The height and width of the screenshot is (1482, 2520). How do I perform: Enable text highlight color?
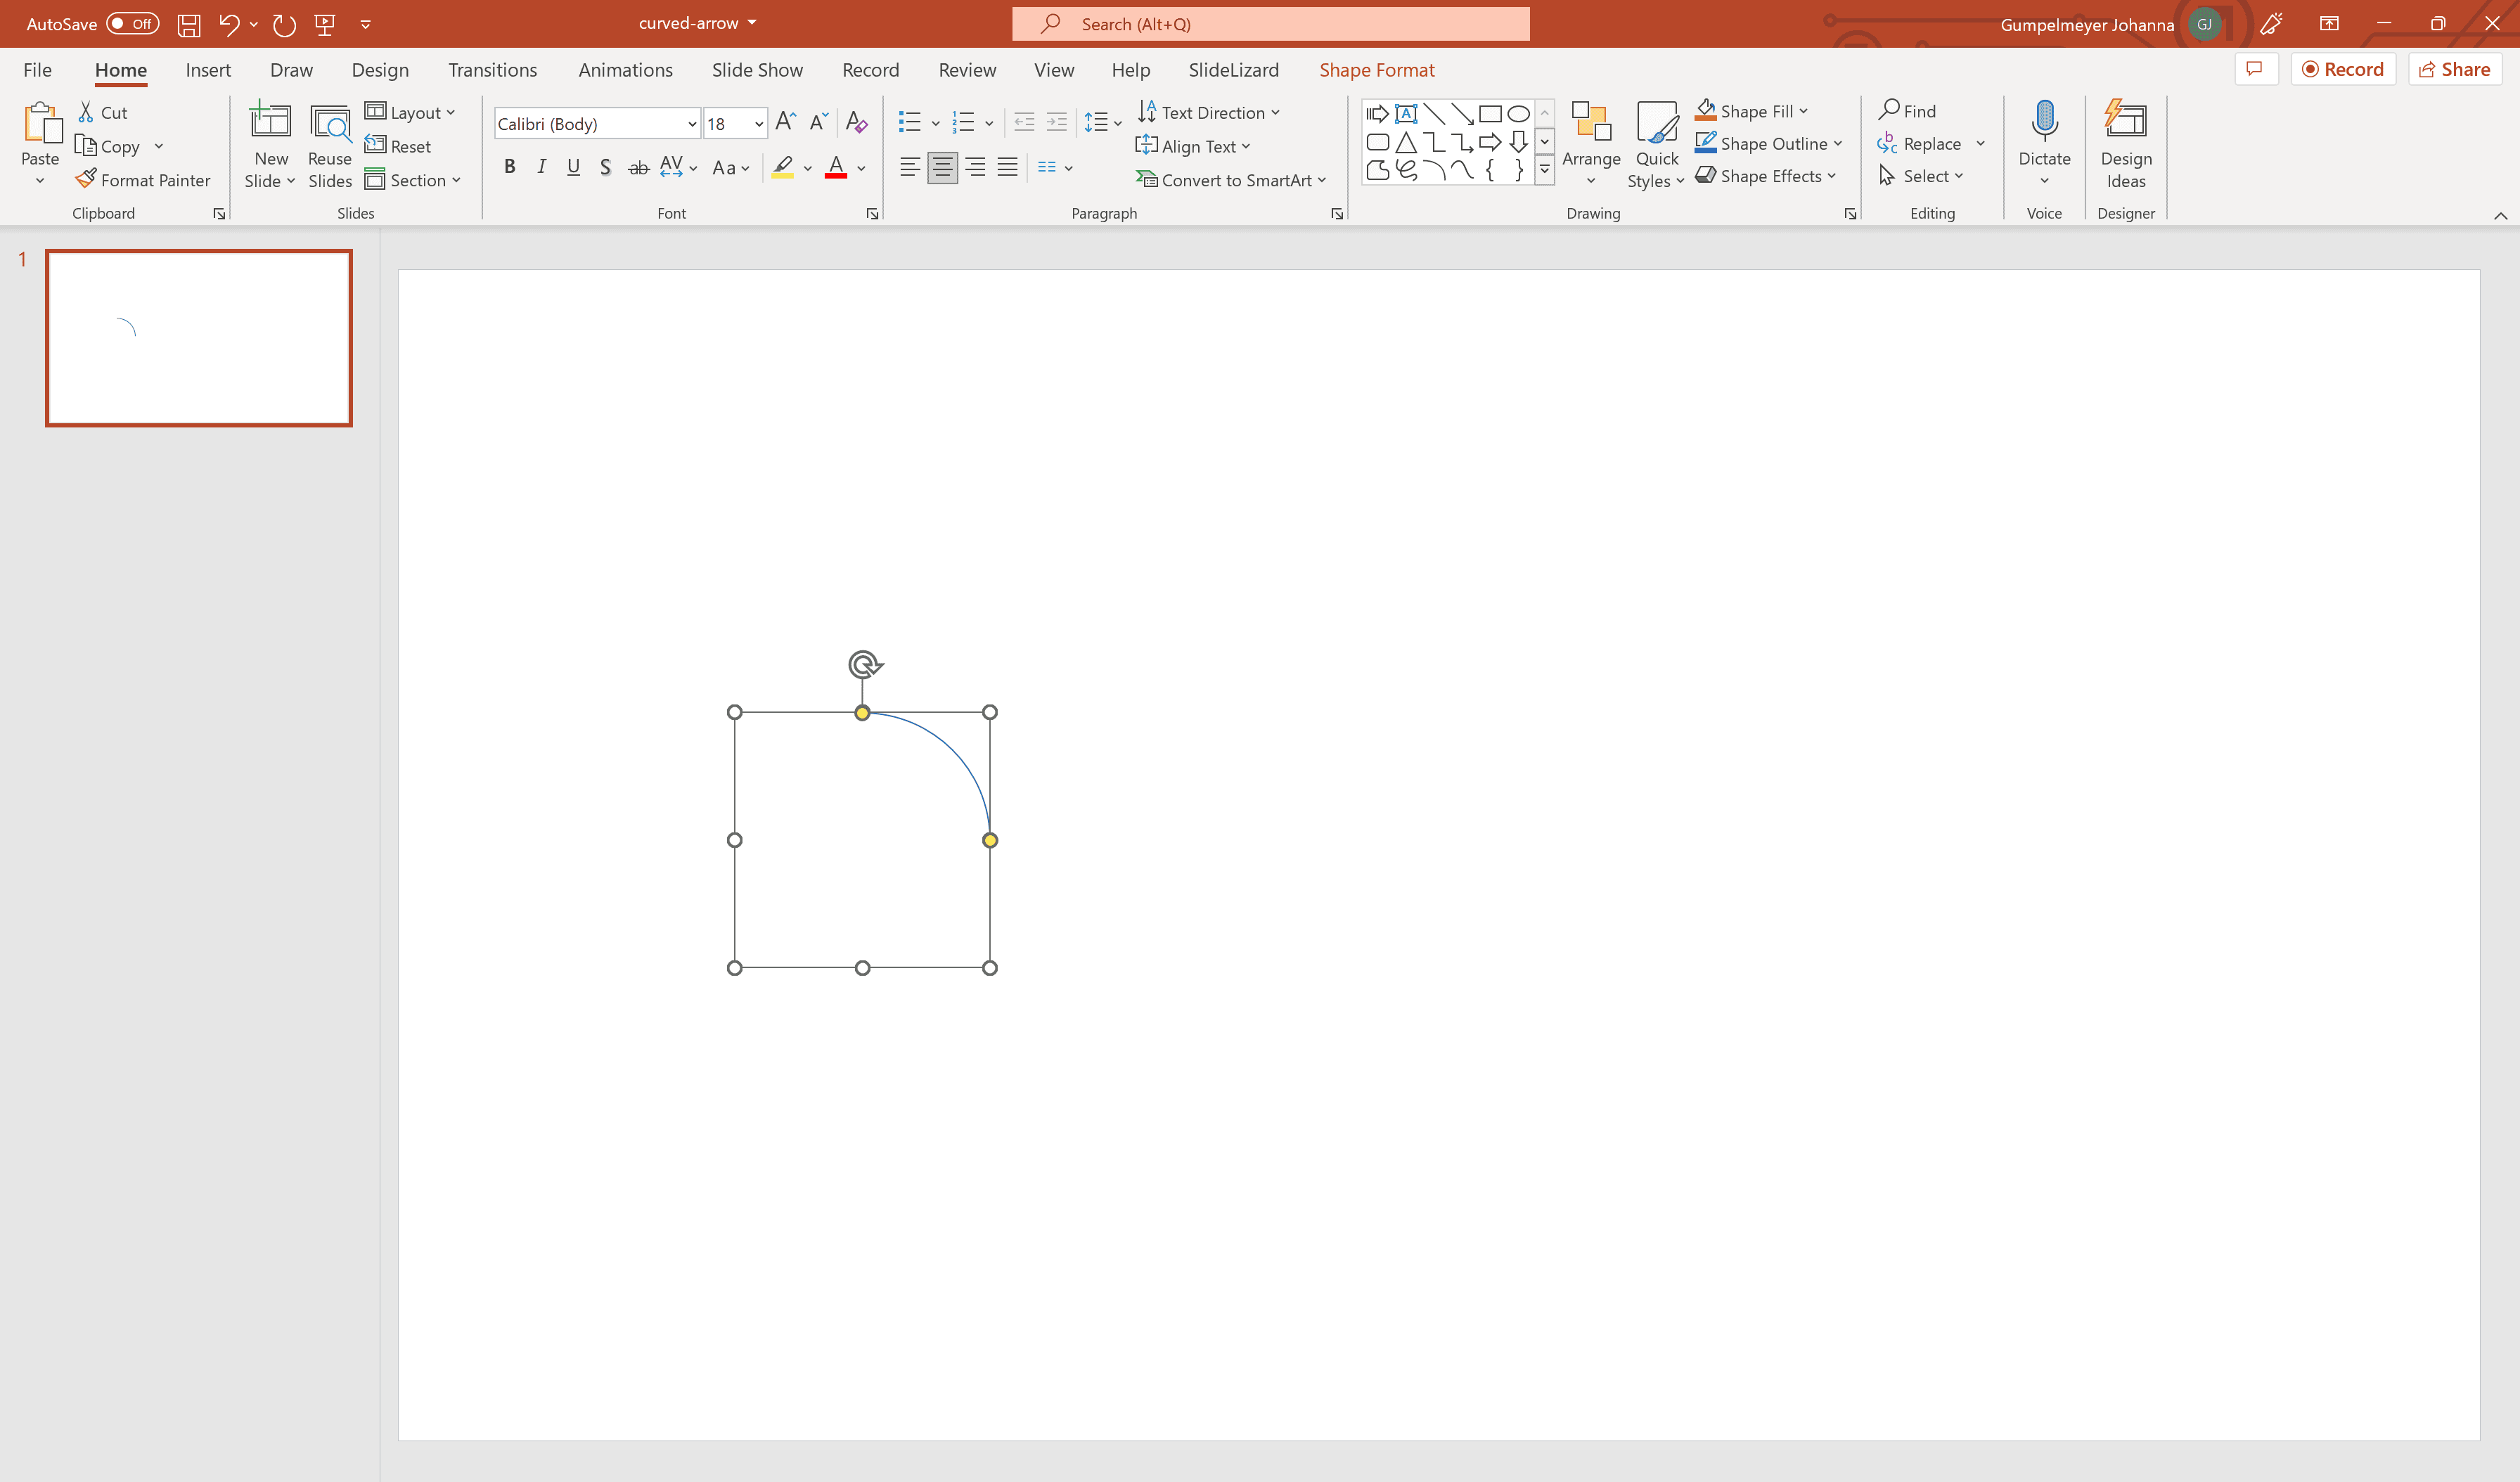(782, 166)
